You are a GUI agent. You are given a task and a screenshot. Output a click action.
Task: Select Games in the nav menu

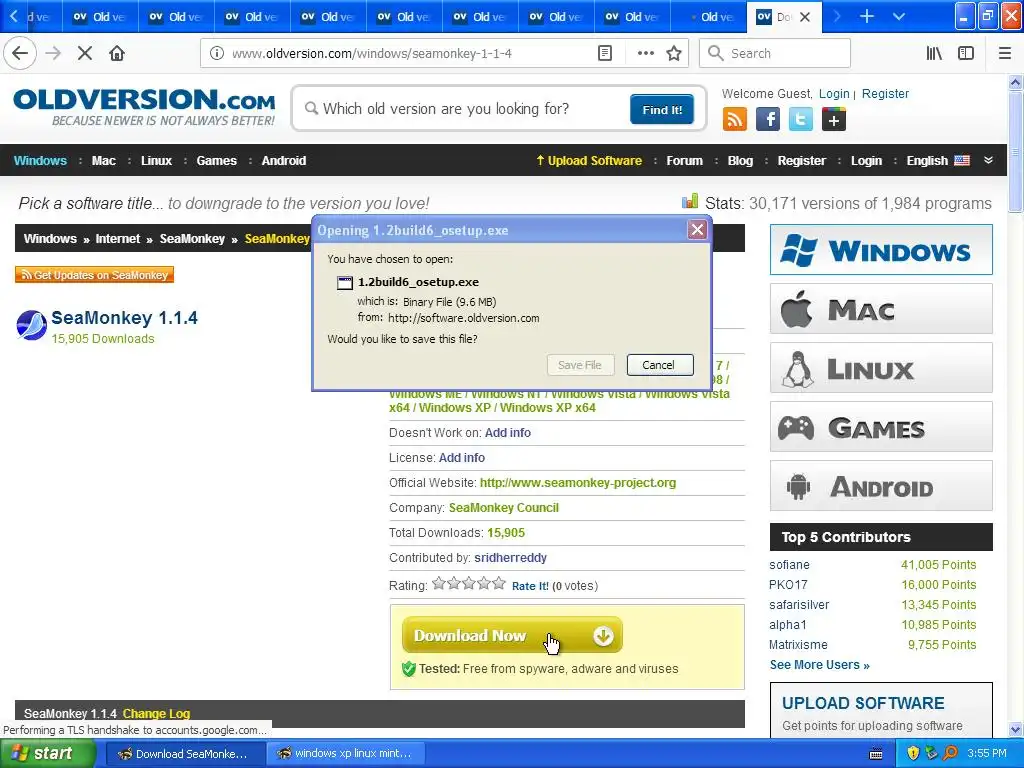point(216,161)
